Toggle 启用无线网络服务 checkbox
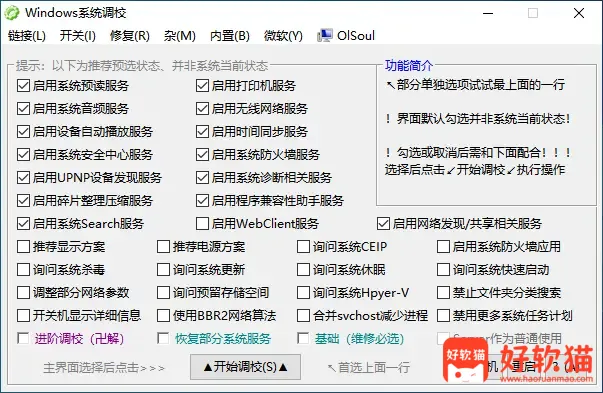 [202, 108]
